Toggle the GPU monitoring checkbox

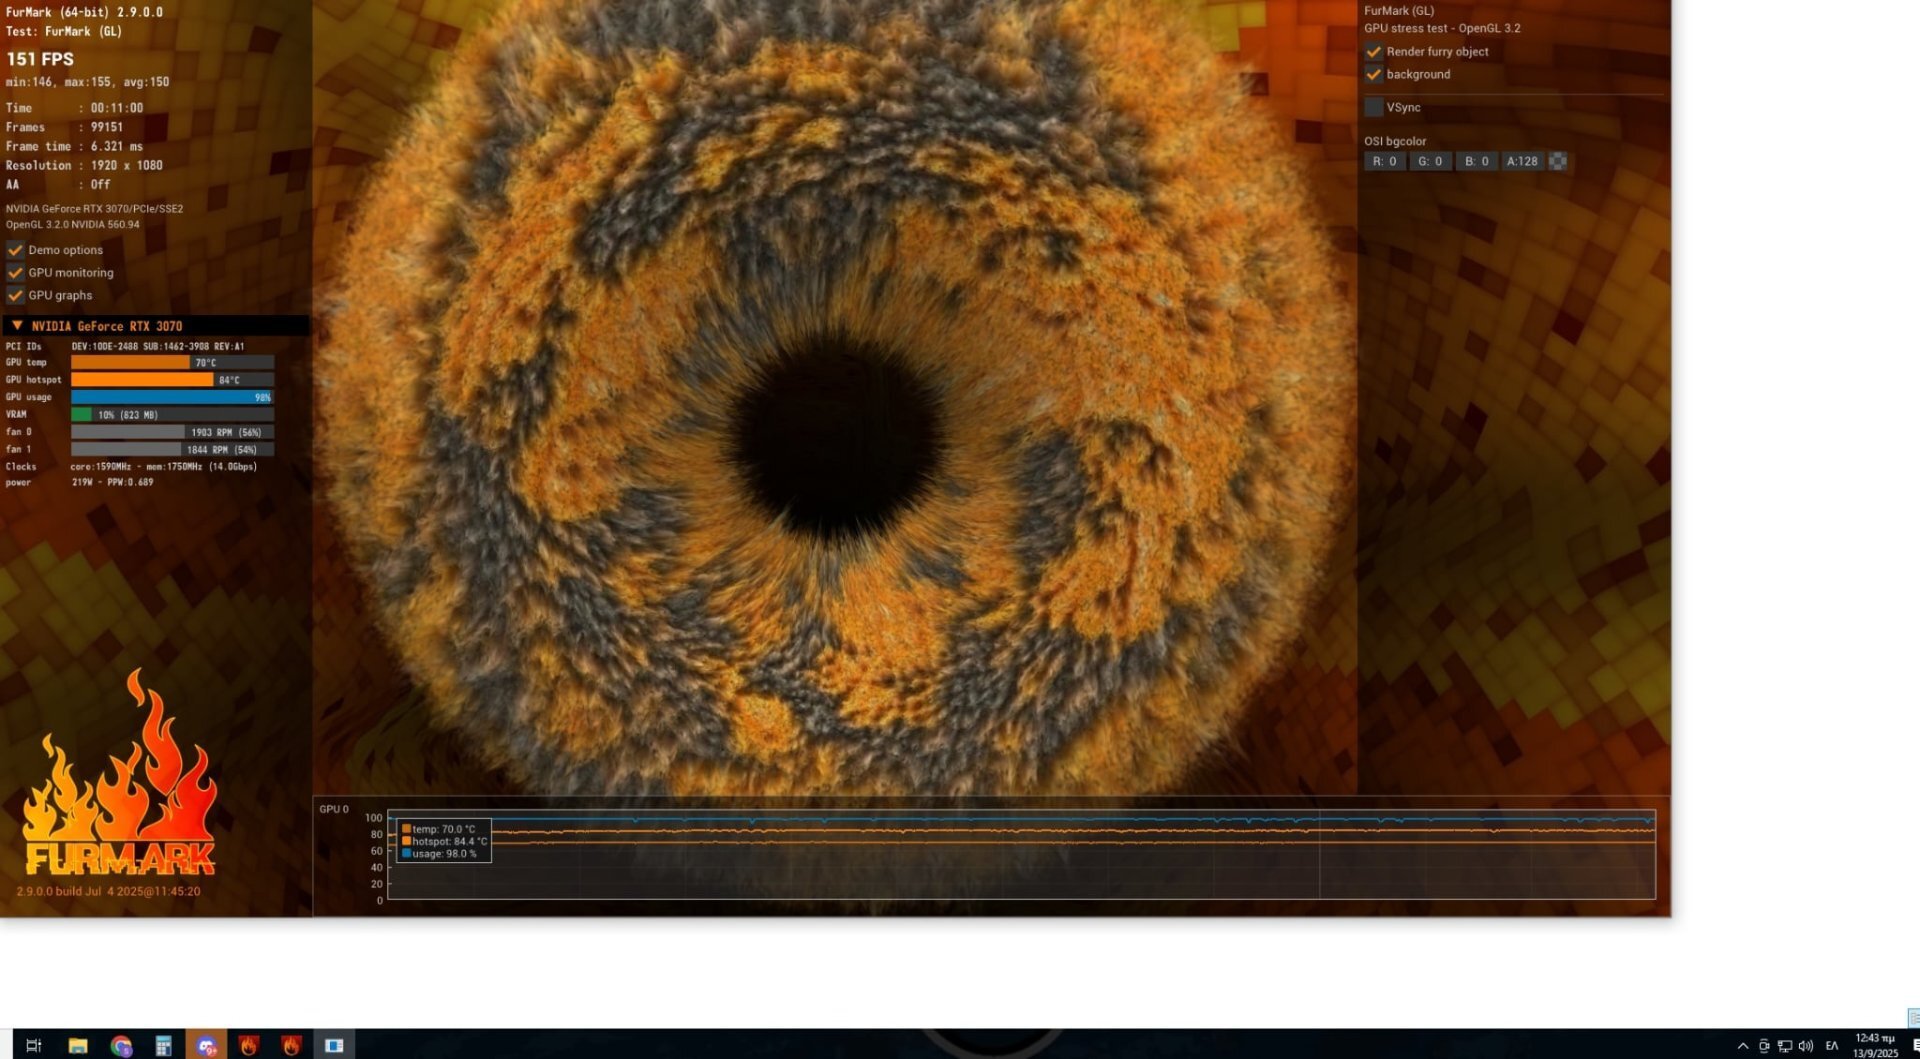15,273
